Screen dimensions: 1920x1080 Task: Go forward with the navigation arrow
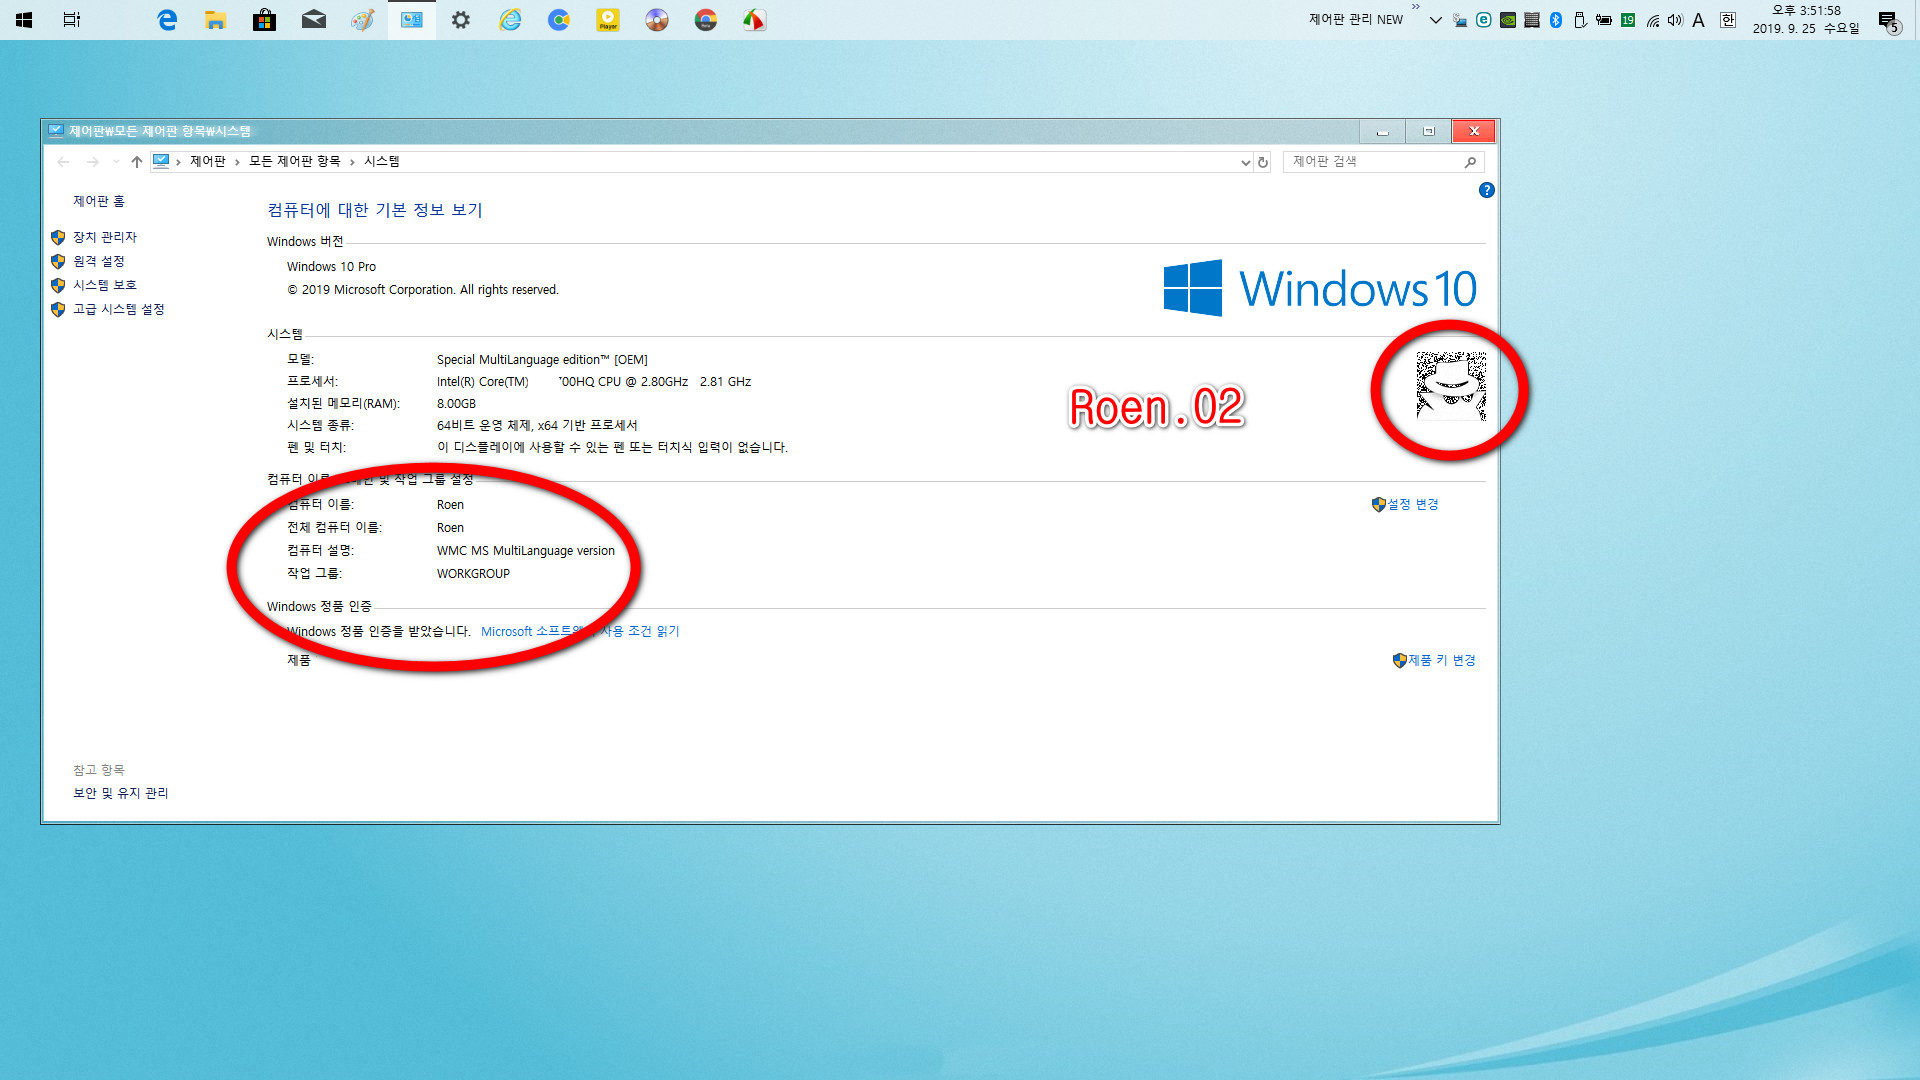tap(92, 161)
